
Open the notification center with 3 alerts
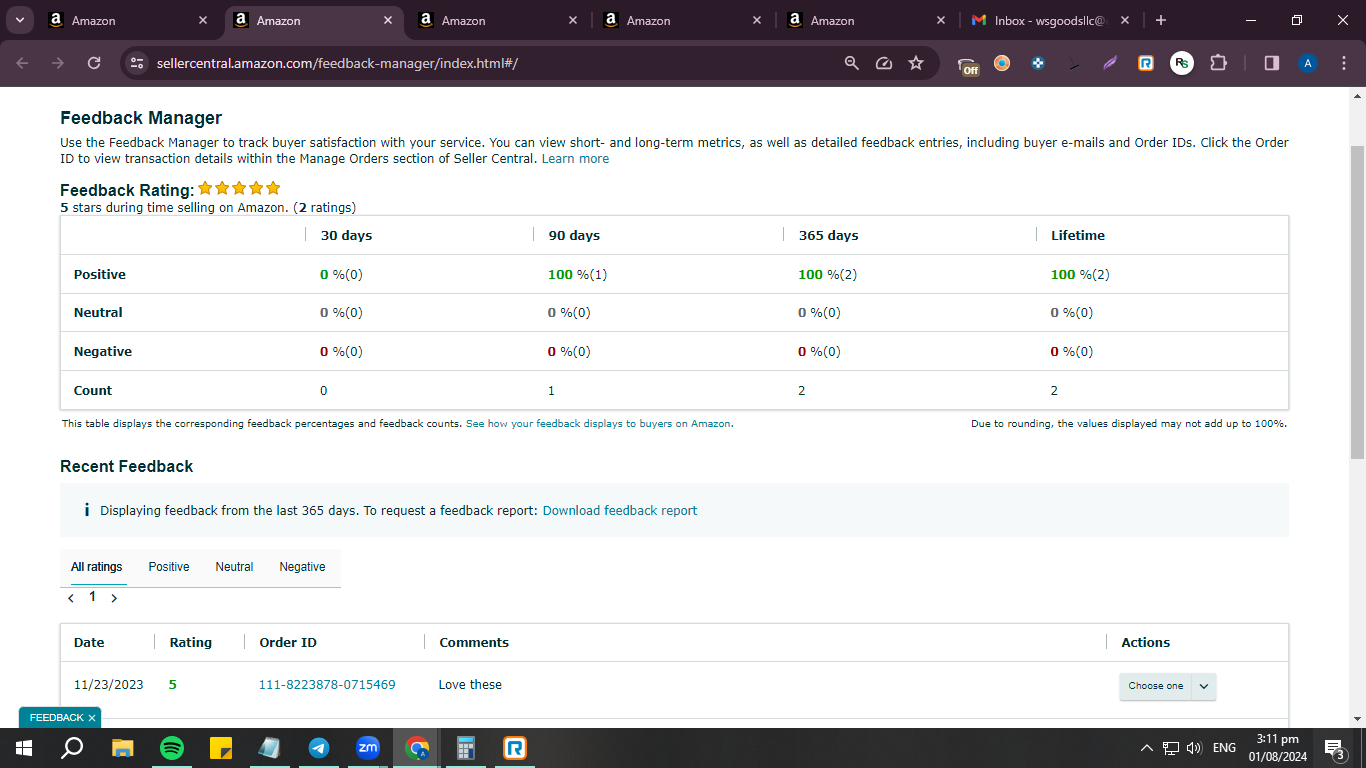click(x=1333, y=748)
